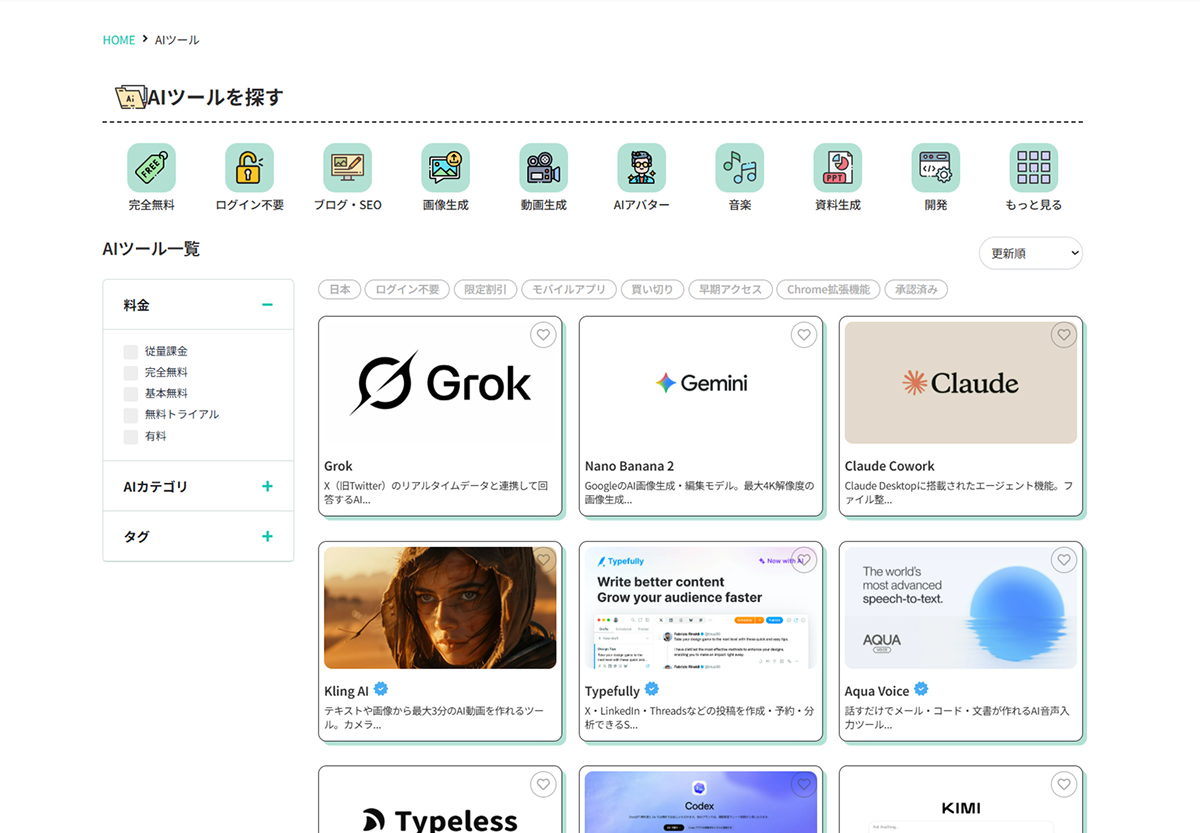Open the 更新順 sort dropdown
The width and height of the screenshot is (1200, 833).
tap(1031, 254)
